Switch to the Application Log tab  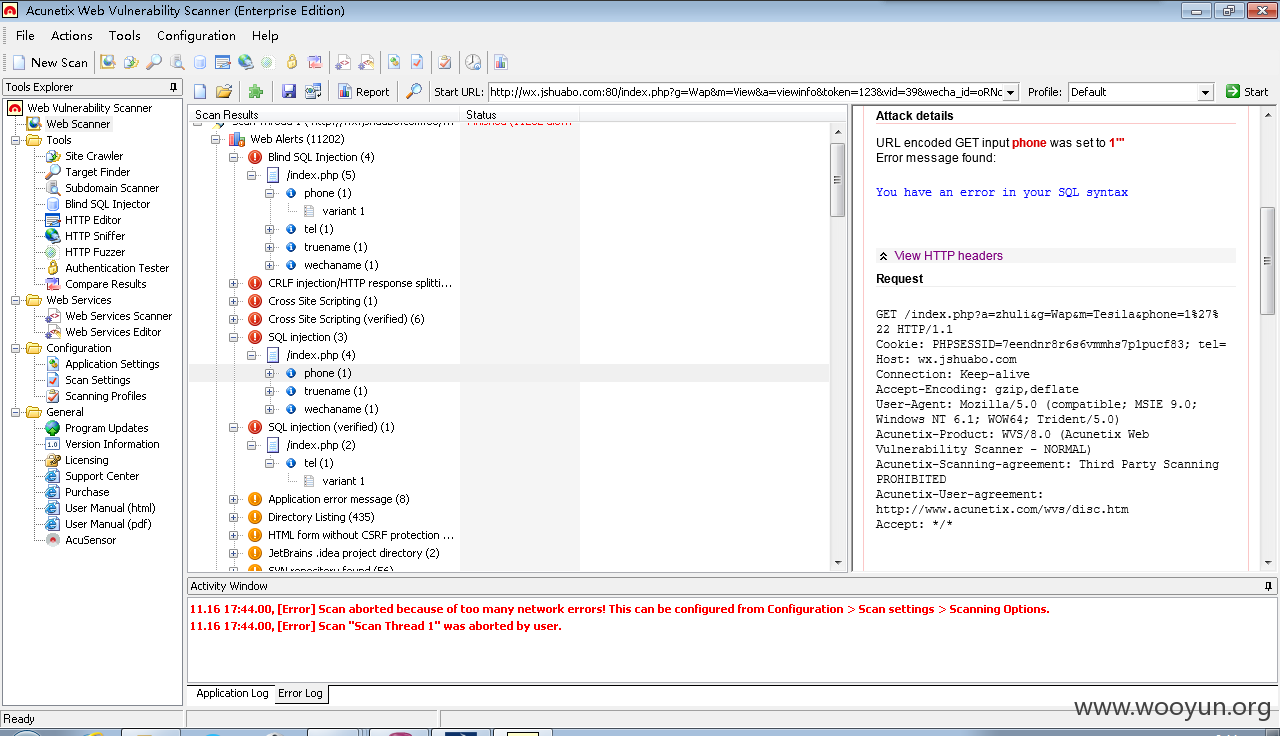click(232, 693)
